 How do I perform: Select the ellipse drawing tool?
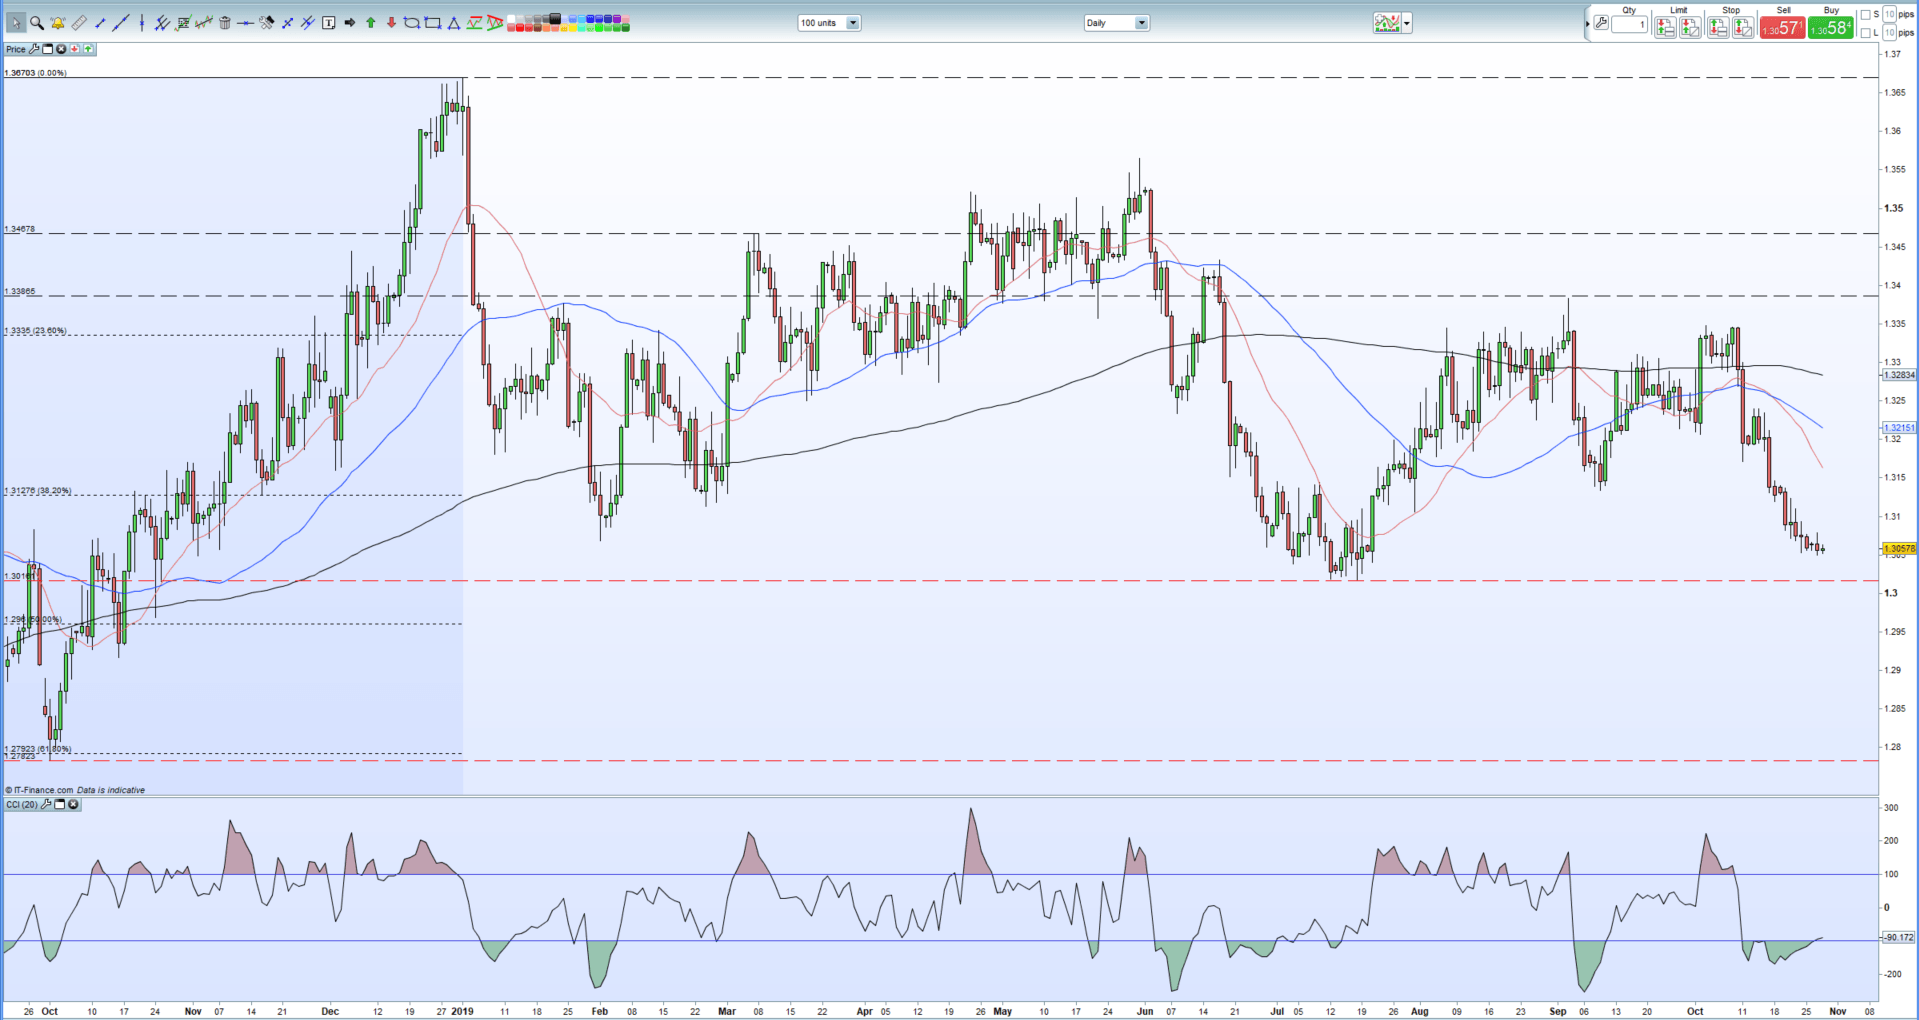411,23
